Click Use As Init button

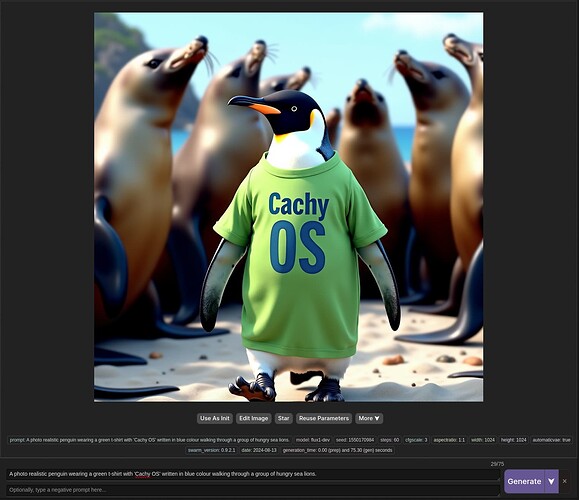coord(215,418)
